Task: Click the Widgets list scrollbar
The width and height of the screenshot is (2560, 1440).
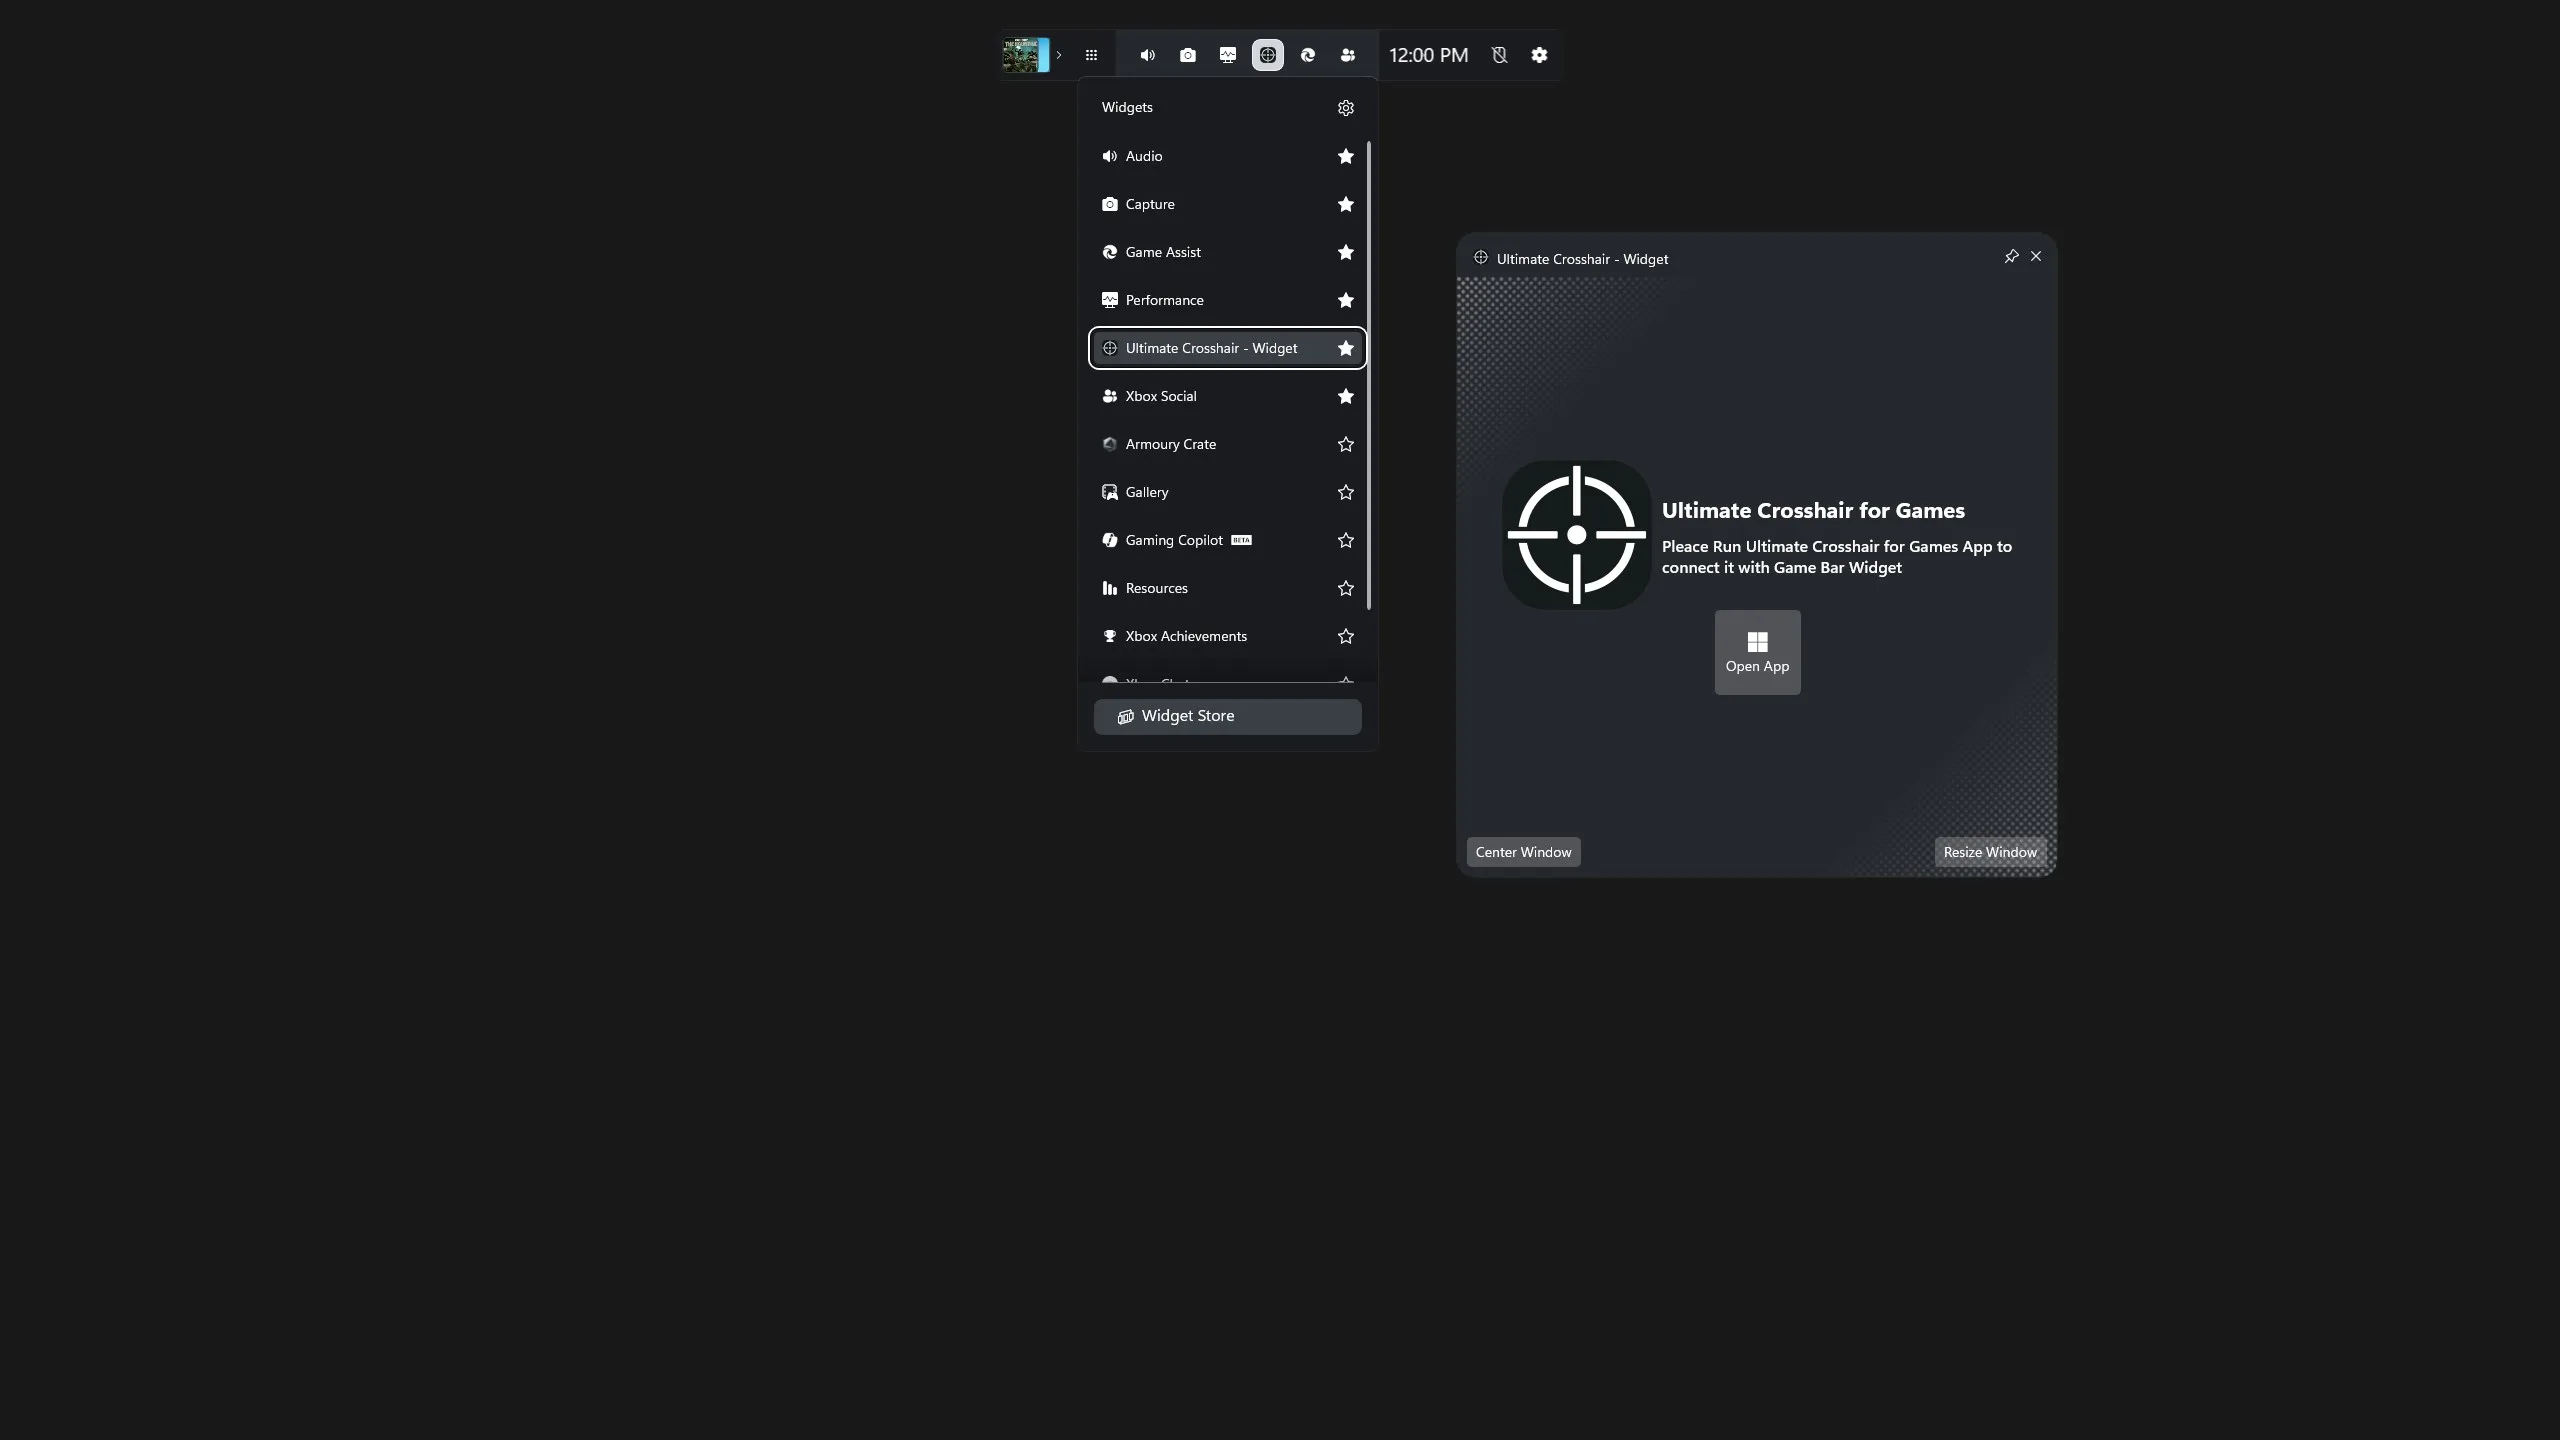Action: pos(1368,375)
